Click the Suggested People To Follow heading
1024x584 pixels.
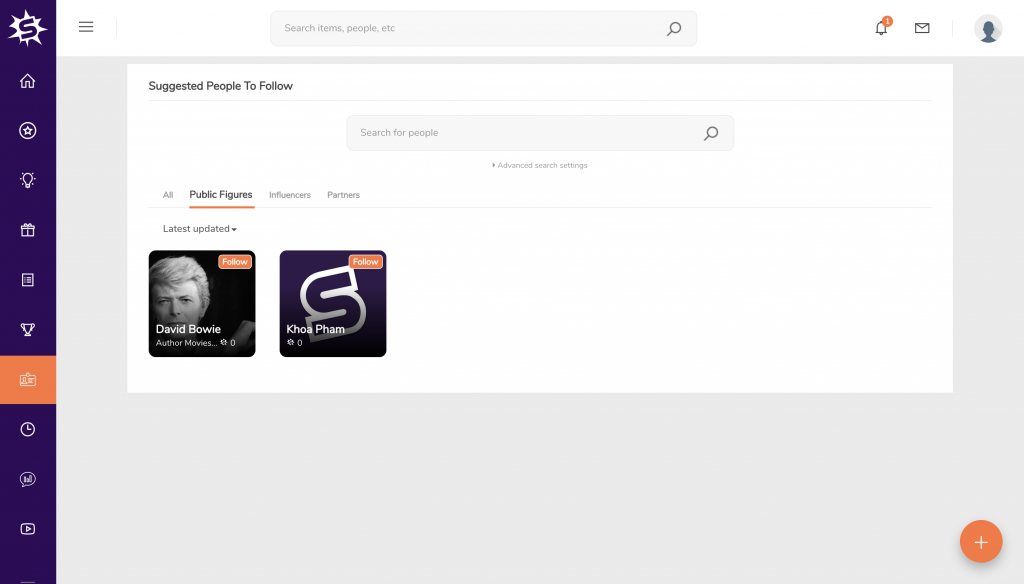pyautogui.click(x=221, y=86)
